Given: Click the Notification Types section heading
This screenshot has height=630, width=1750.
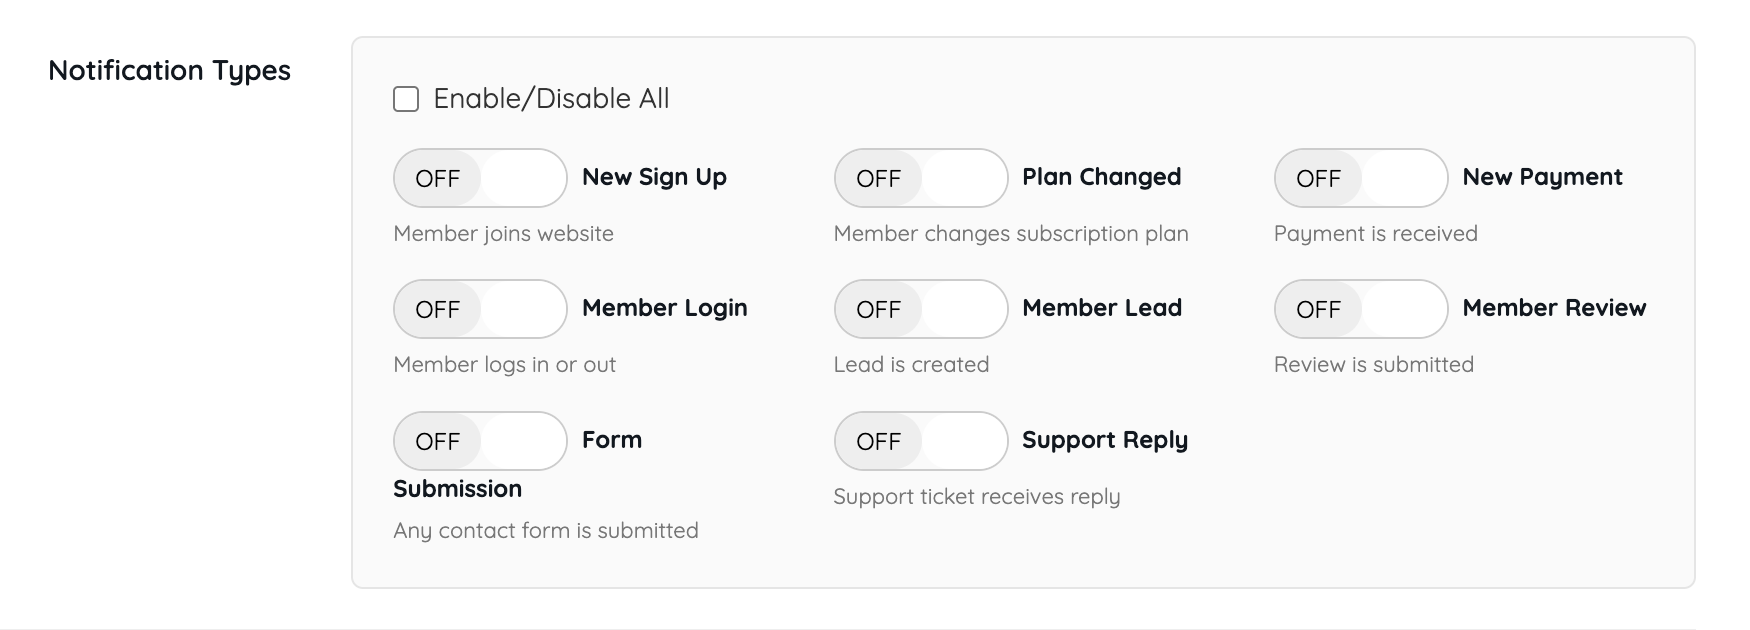Looking at the screenshot, I should coord(169,71).
